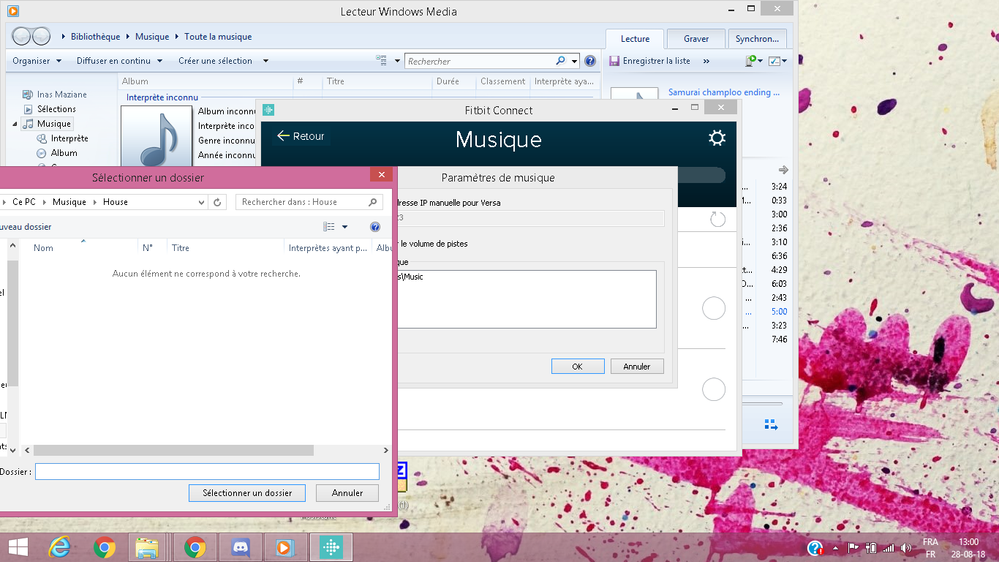Click the search magnifier in folder dialog

coord(373,202)
